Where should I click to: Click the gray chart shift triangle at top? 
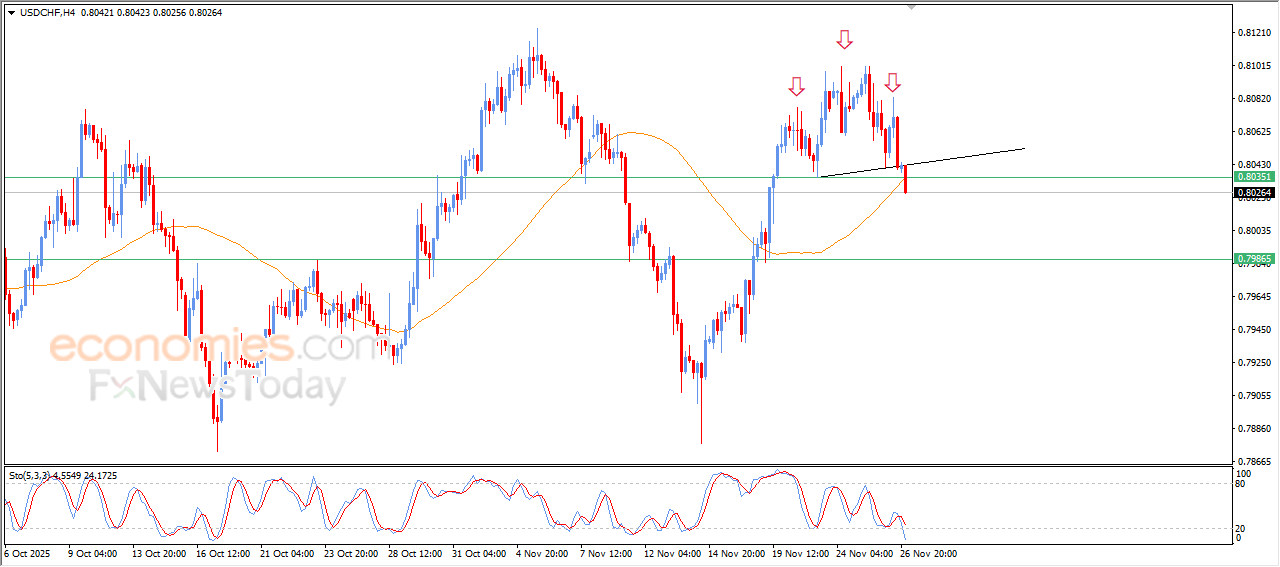[x=910, y=6]
